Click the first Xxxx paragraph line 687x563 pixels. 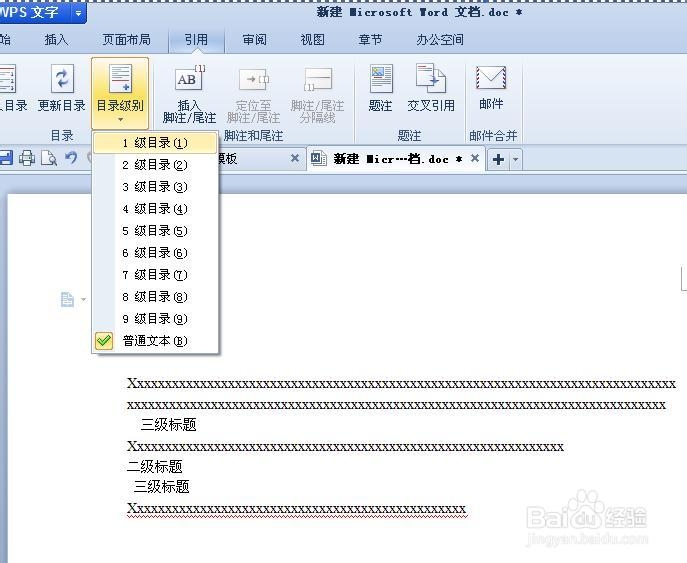[401, 384]
